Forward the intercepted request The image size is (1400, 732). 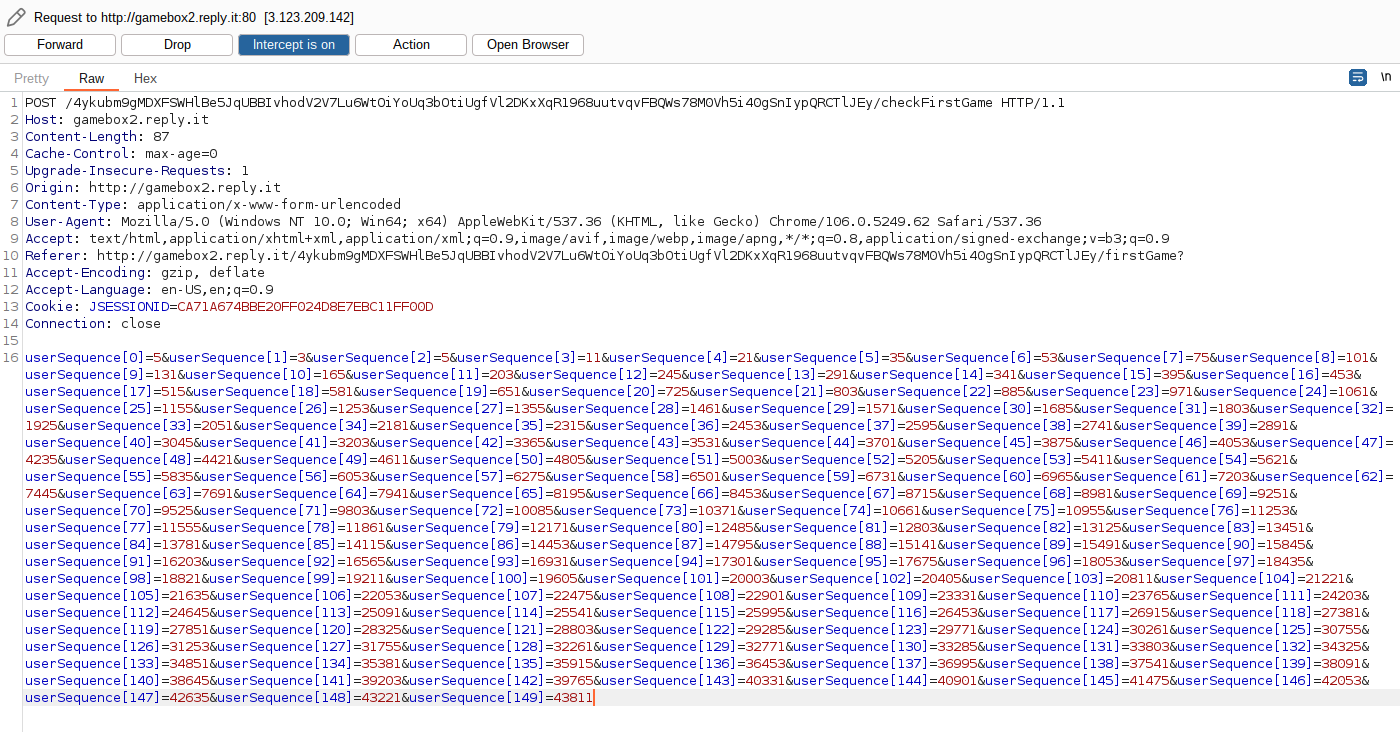coord(60,45)
